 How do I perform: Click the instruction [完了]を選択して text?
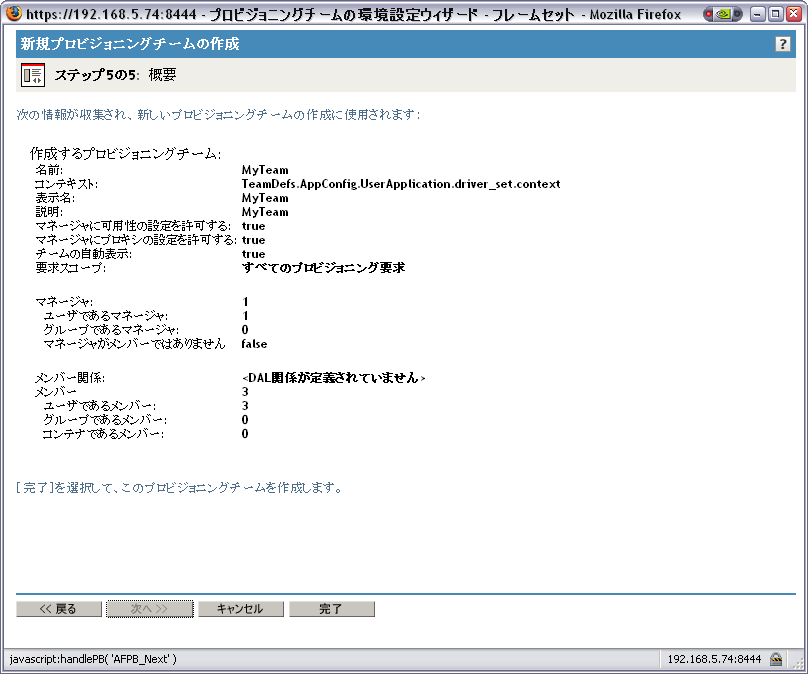point(179,487)
